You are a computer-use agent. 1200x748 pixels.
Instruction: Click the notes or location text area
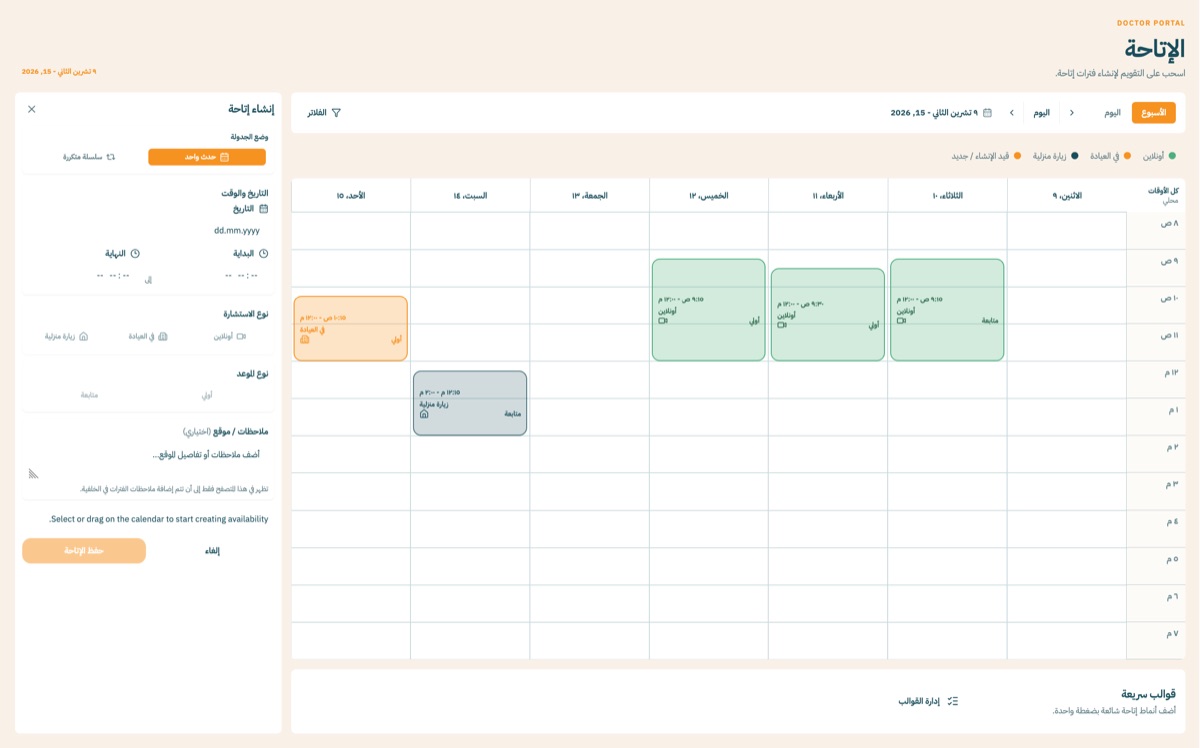pyautogui.click(x=148, y=461)
